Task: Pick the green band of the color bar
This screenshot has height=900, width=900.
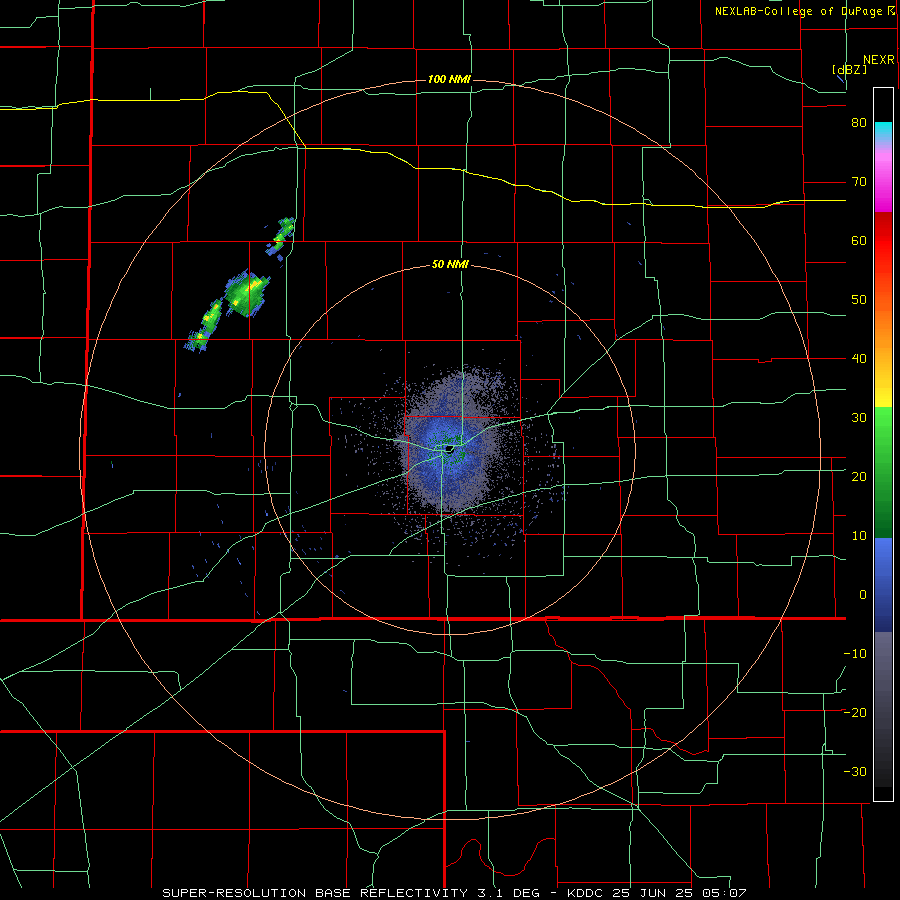Action: tap(883, 472)
